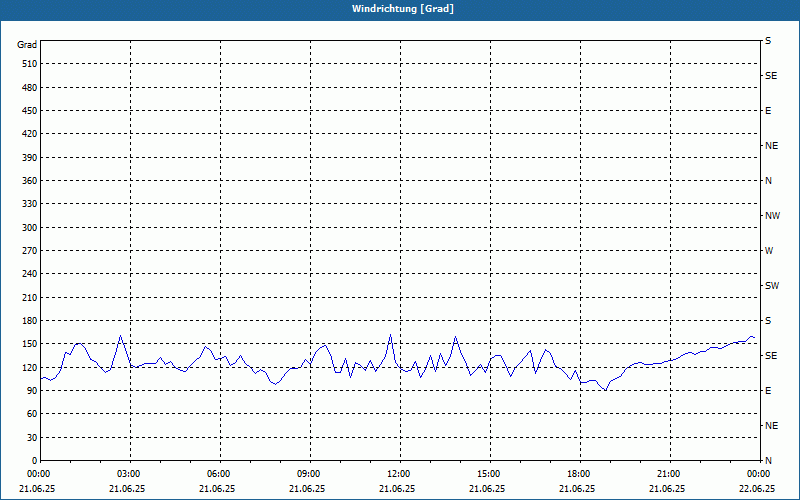Click the 03:00 time label
Image resolution: width=800 pixels, height=500 pixels.
pyautogui.click(x=127, y=474)
